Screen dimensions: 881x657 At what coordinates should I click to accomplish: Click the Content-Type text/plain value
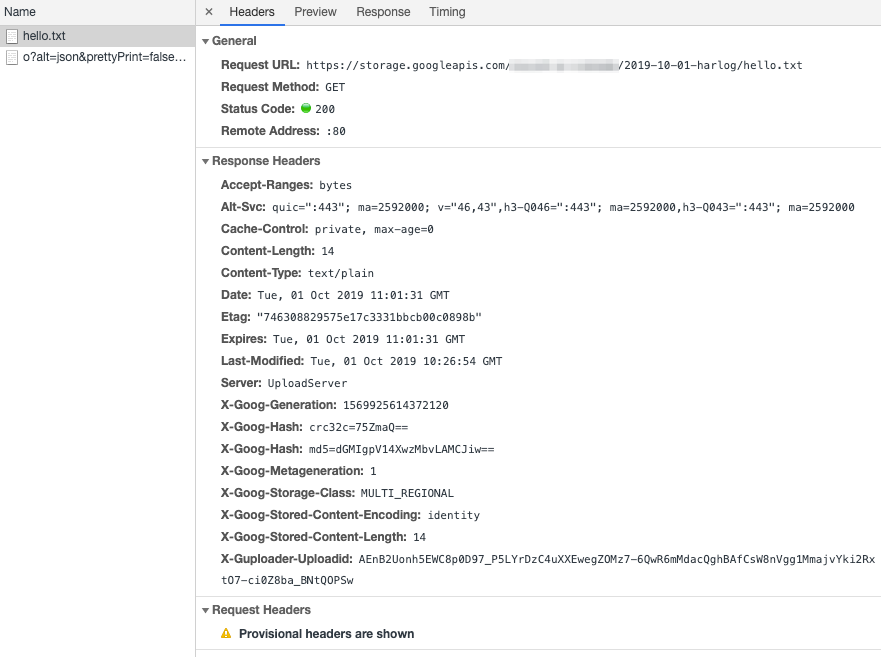[340, 273]
